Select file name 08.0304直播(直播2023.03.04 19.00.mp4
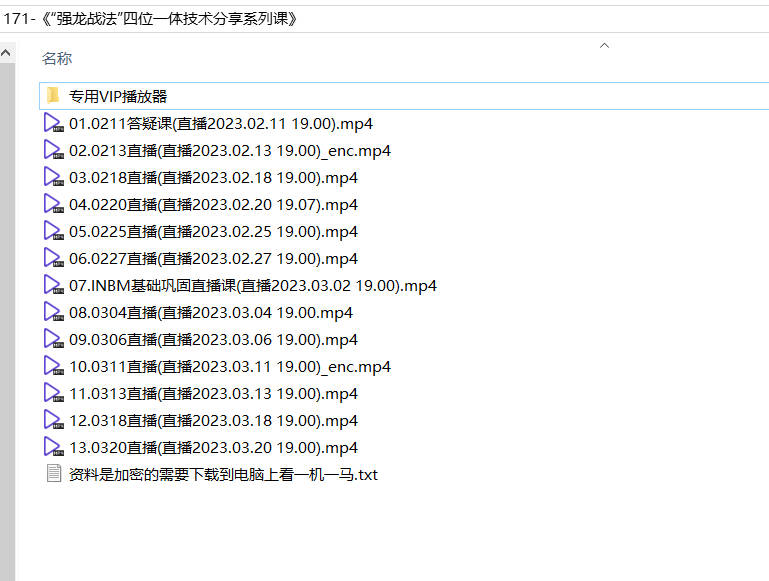Image resolution: width=769 pixels, height=581 pixels. tap(211, 312)
